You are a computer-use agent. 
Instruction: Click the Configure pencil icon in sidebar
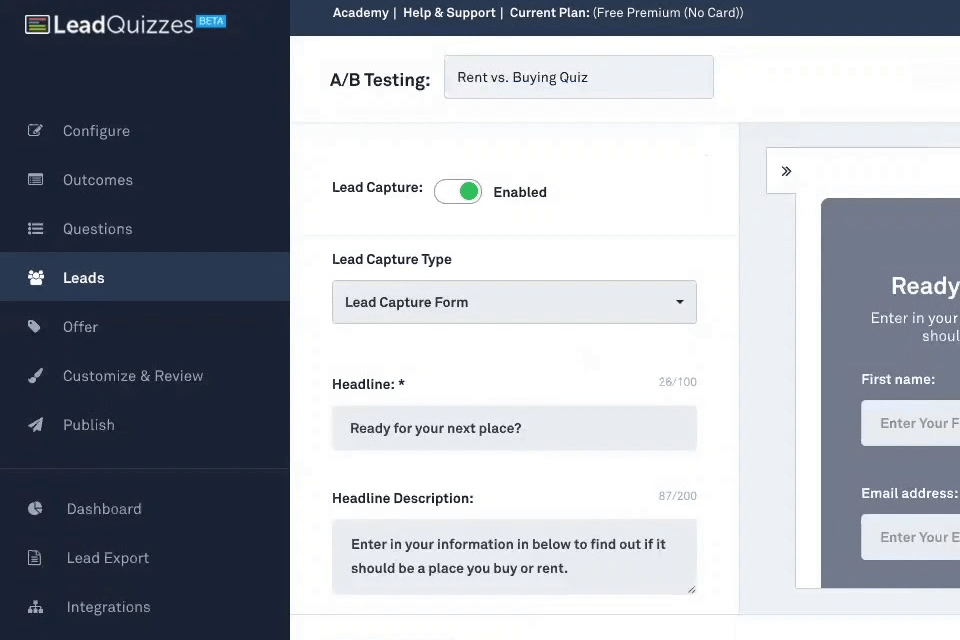(36, 131)
